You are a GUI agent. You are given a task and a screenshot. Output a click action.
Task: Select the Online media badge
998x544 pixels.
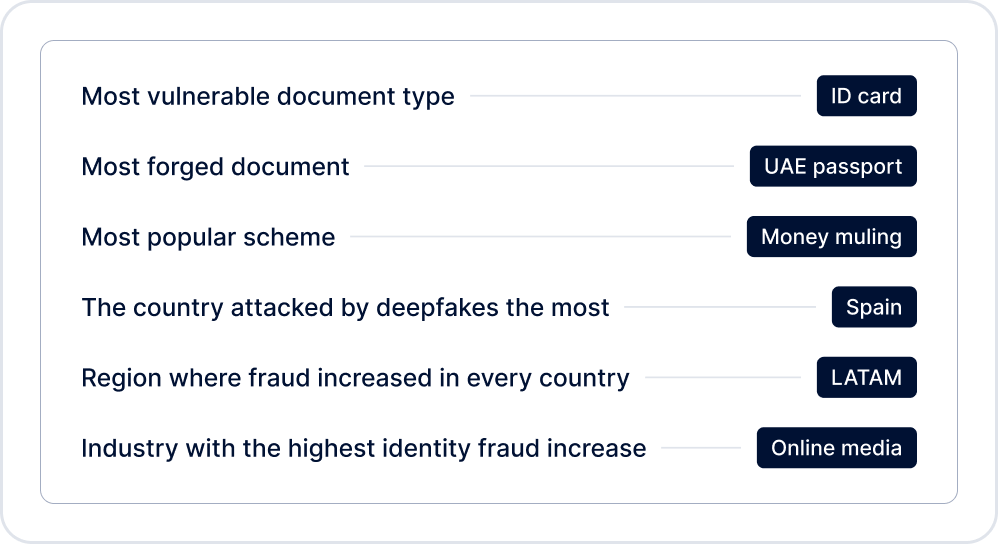[836, 448]
